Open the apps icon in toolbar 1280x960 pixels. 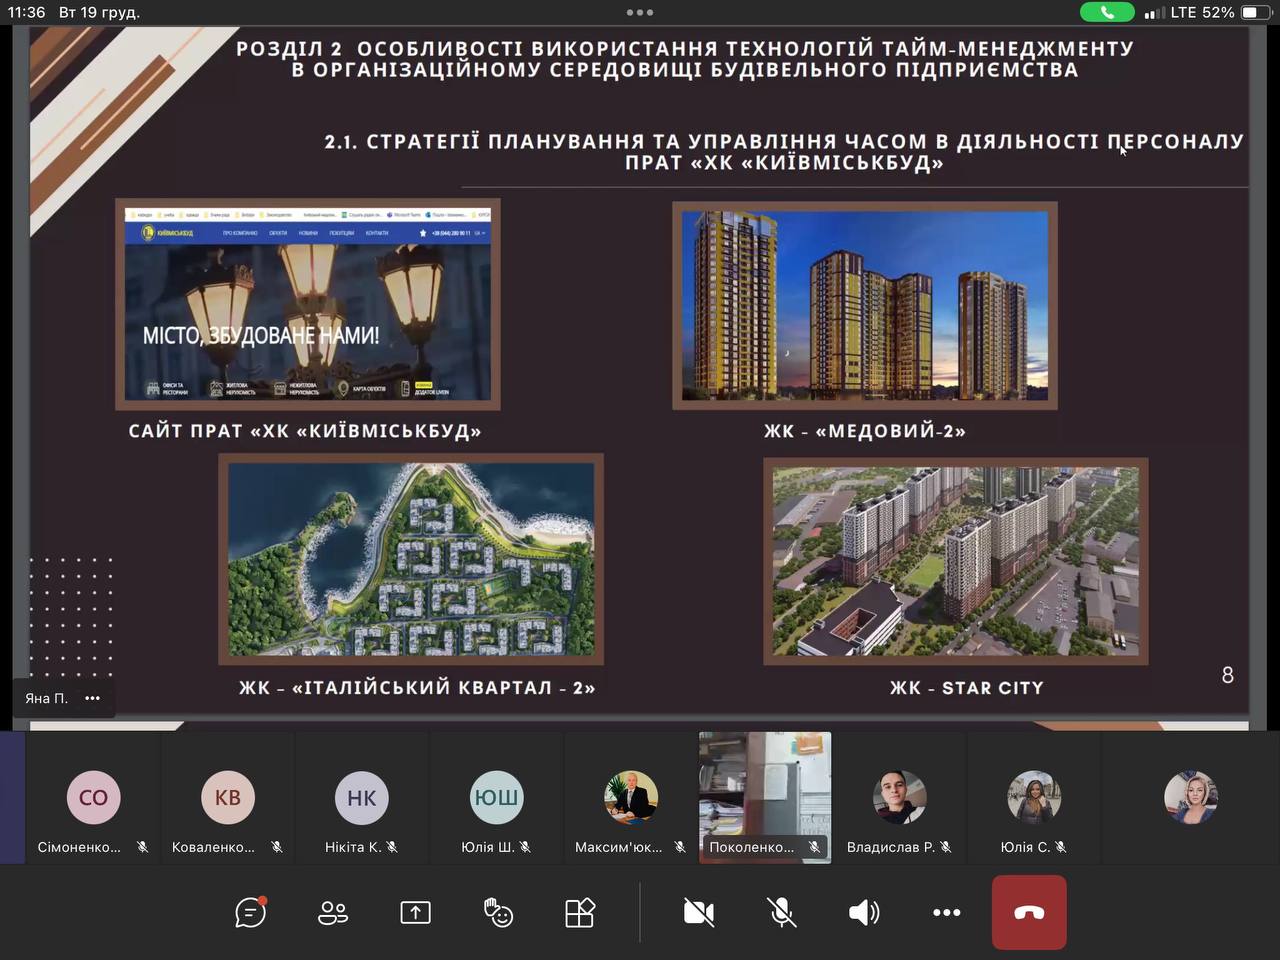pyautogui.click(x=580, y=912)
